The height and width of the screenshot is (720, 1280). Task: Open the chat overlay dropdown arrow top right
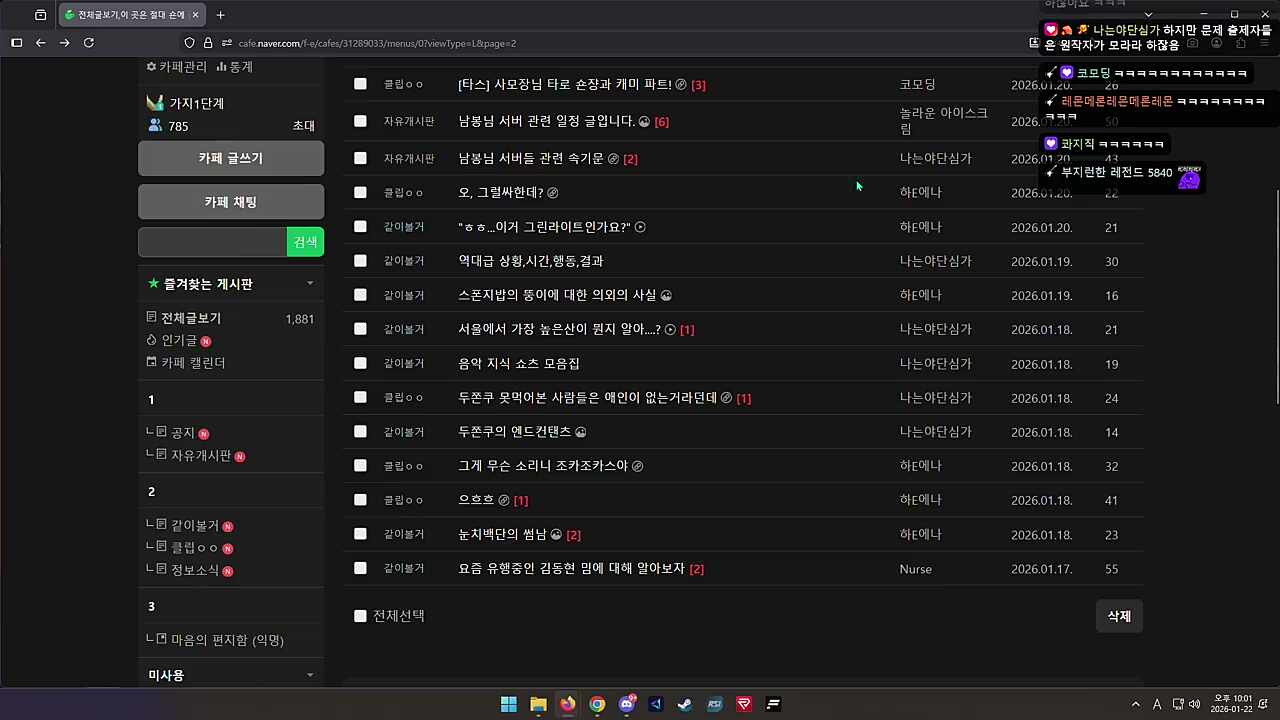[x=1148, y=14]
